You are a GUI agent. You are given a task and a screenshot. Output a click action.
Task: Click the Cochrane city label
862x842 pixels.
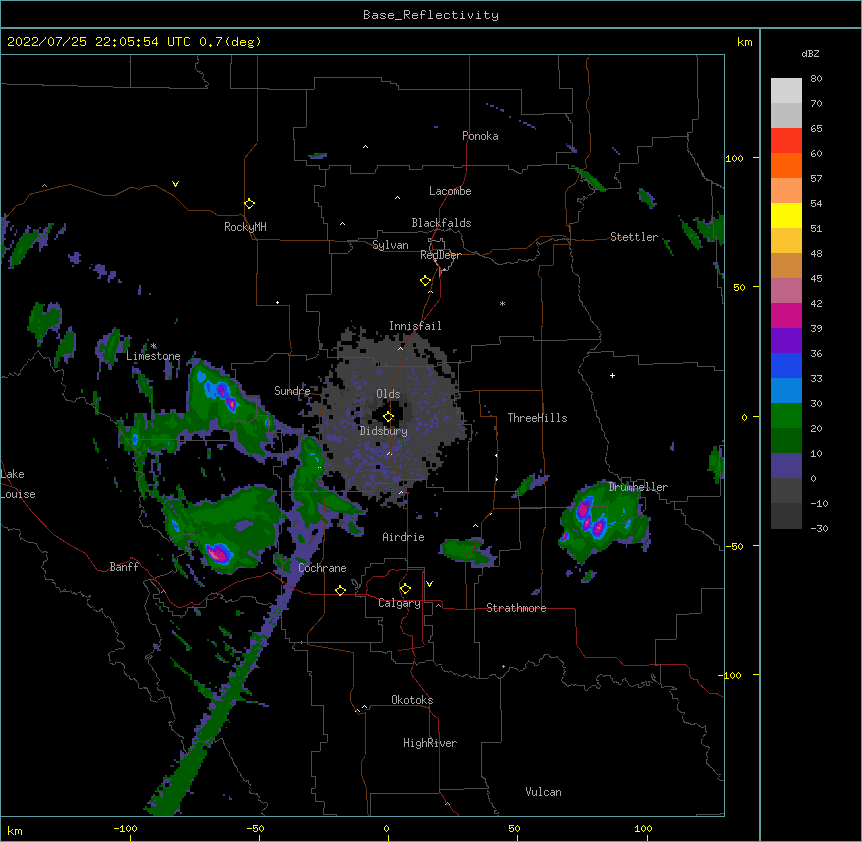(322, 568)
